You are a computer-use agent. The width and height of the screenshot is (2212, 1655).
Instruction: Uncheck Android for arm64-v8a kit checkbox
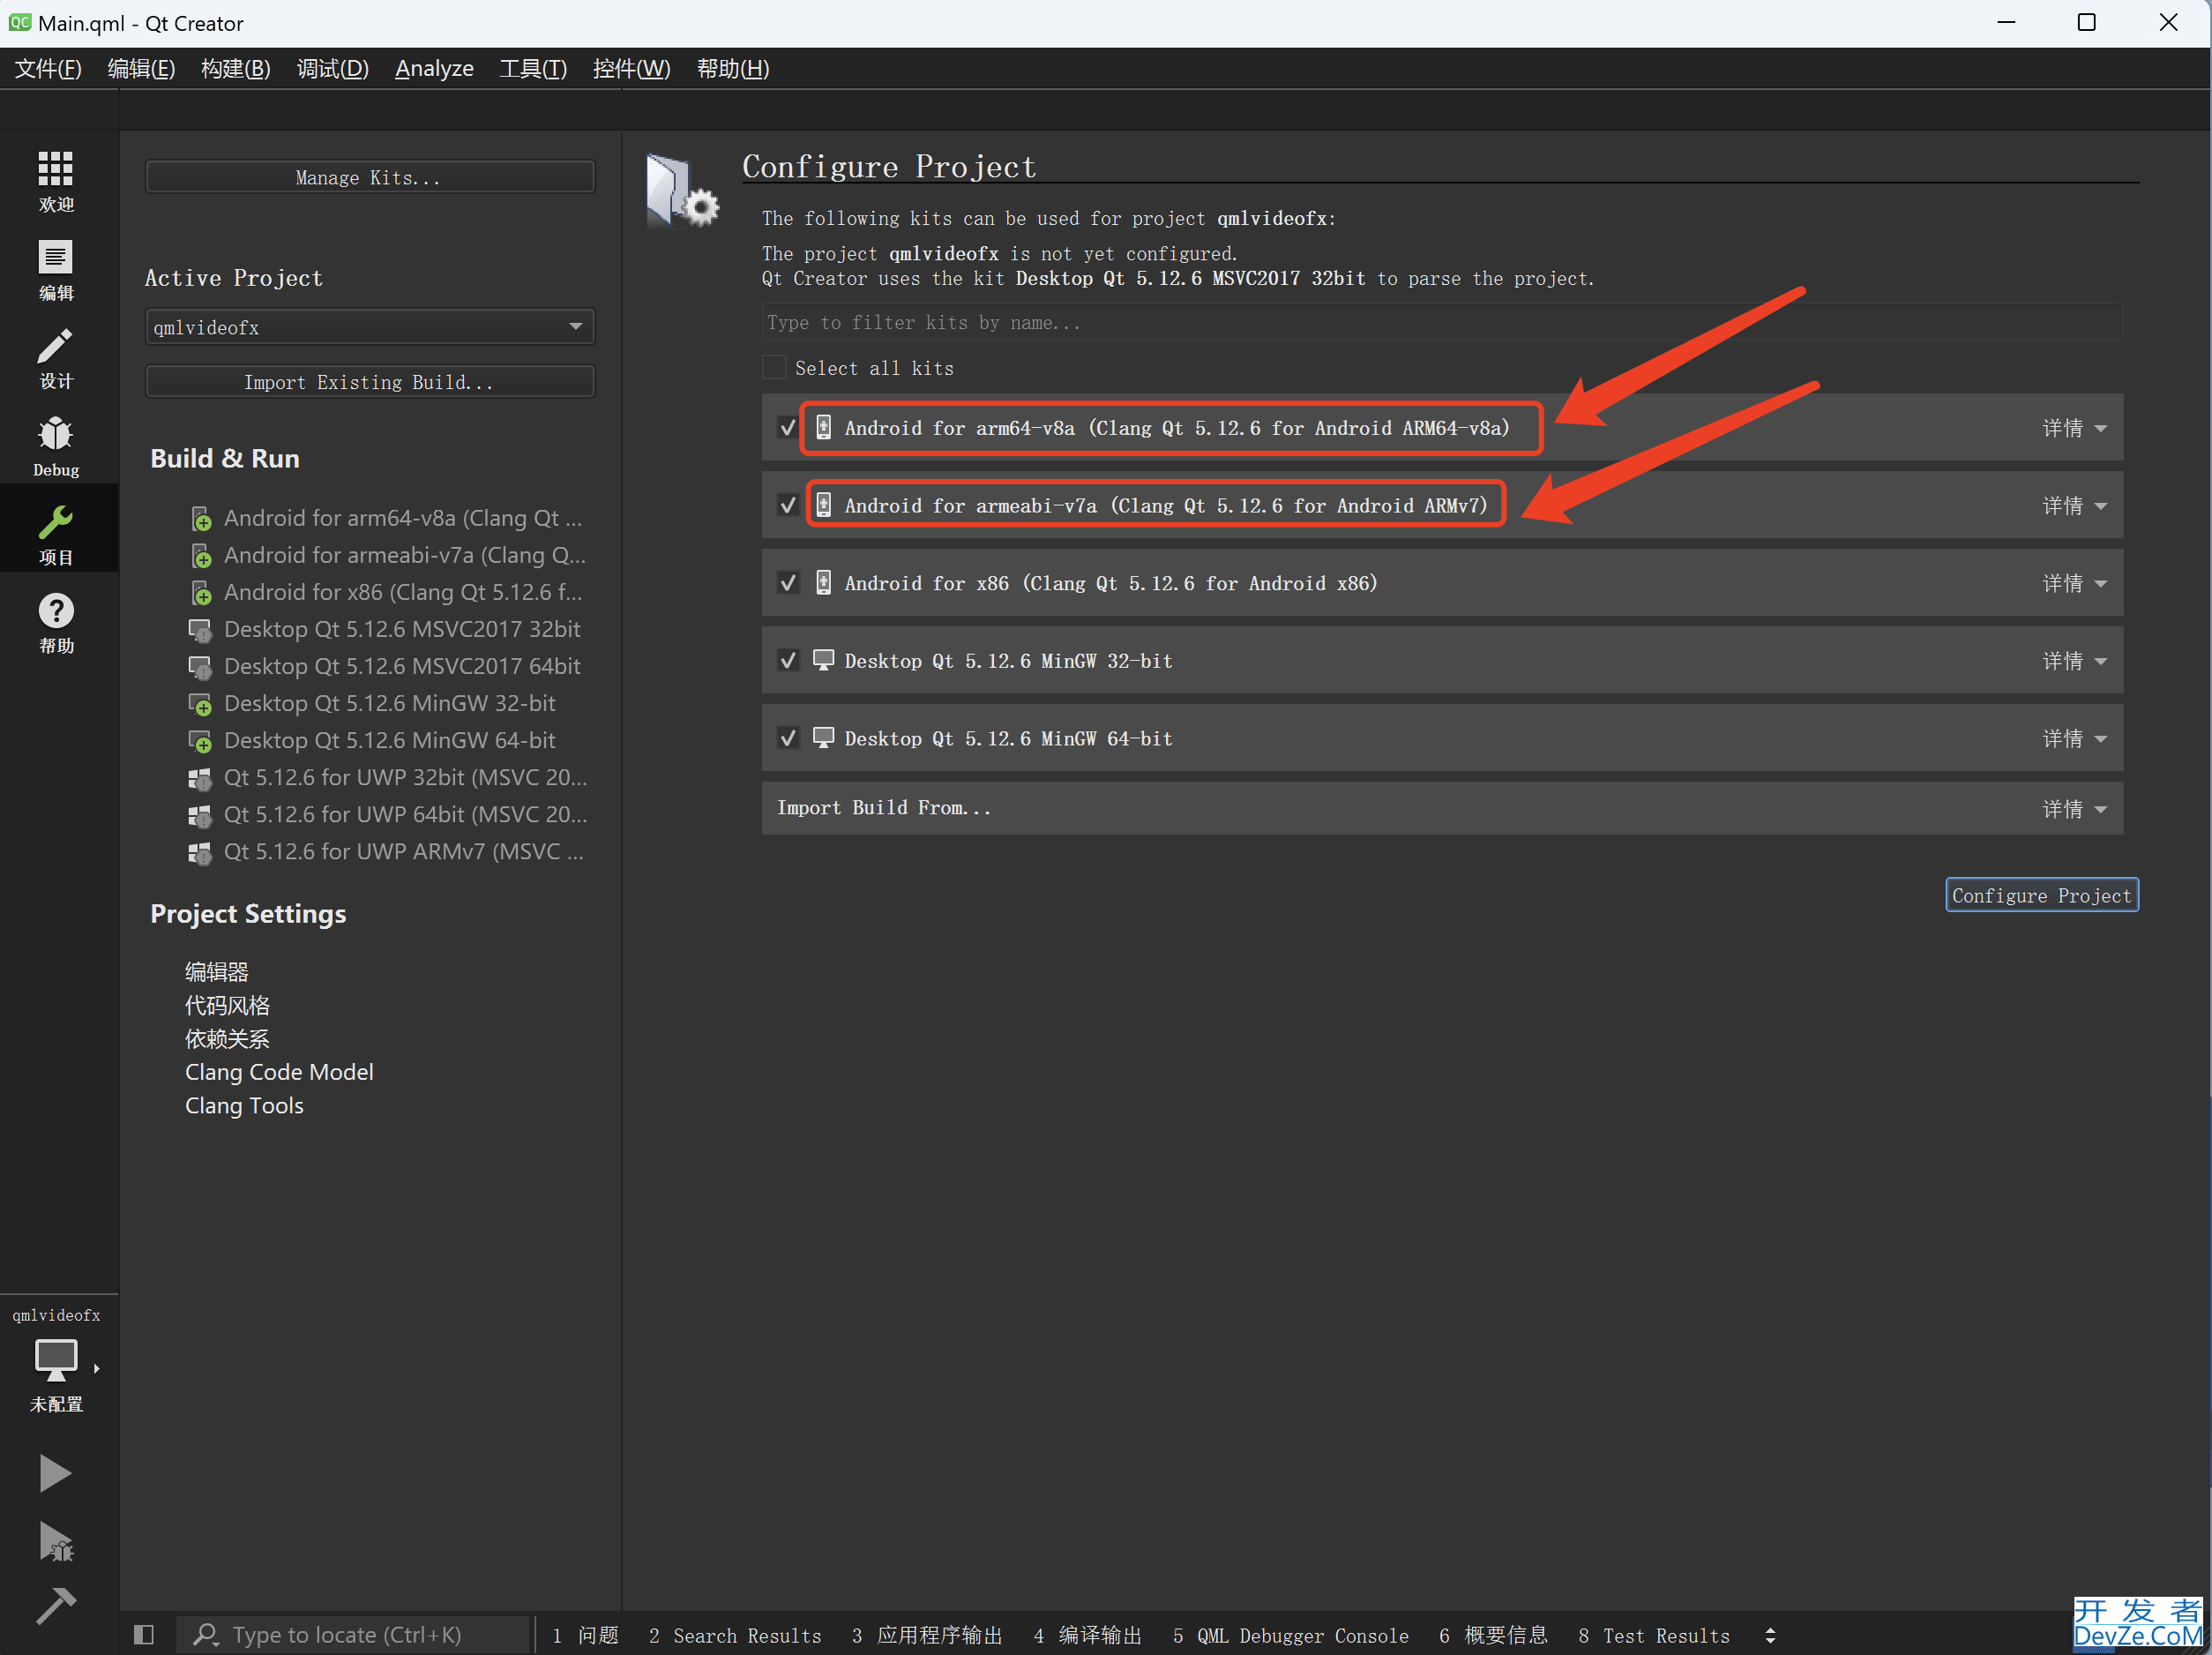tap(788, 427)
